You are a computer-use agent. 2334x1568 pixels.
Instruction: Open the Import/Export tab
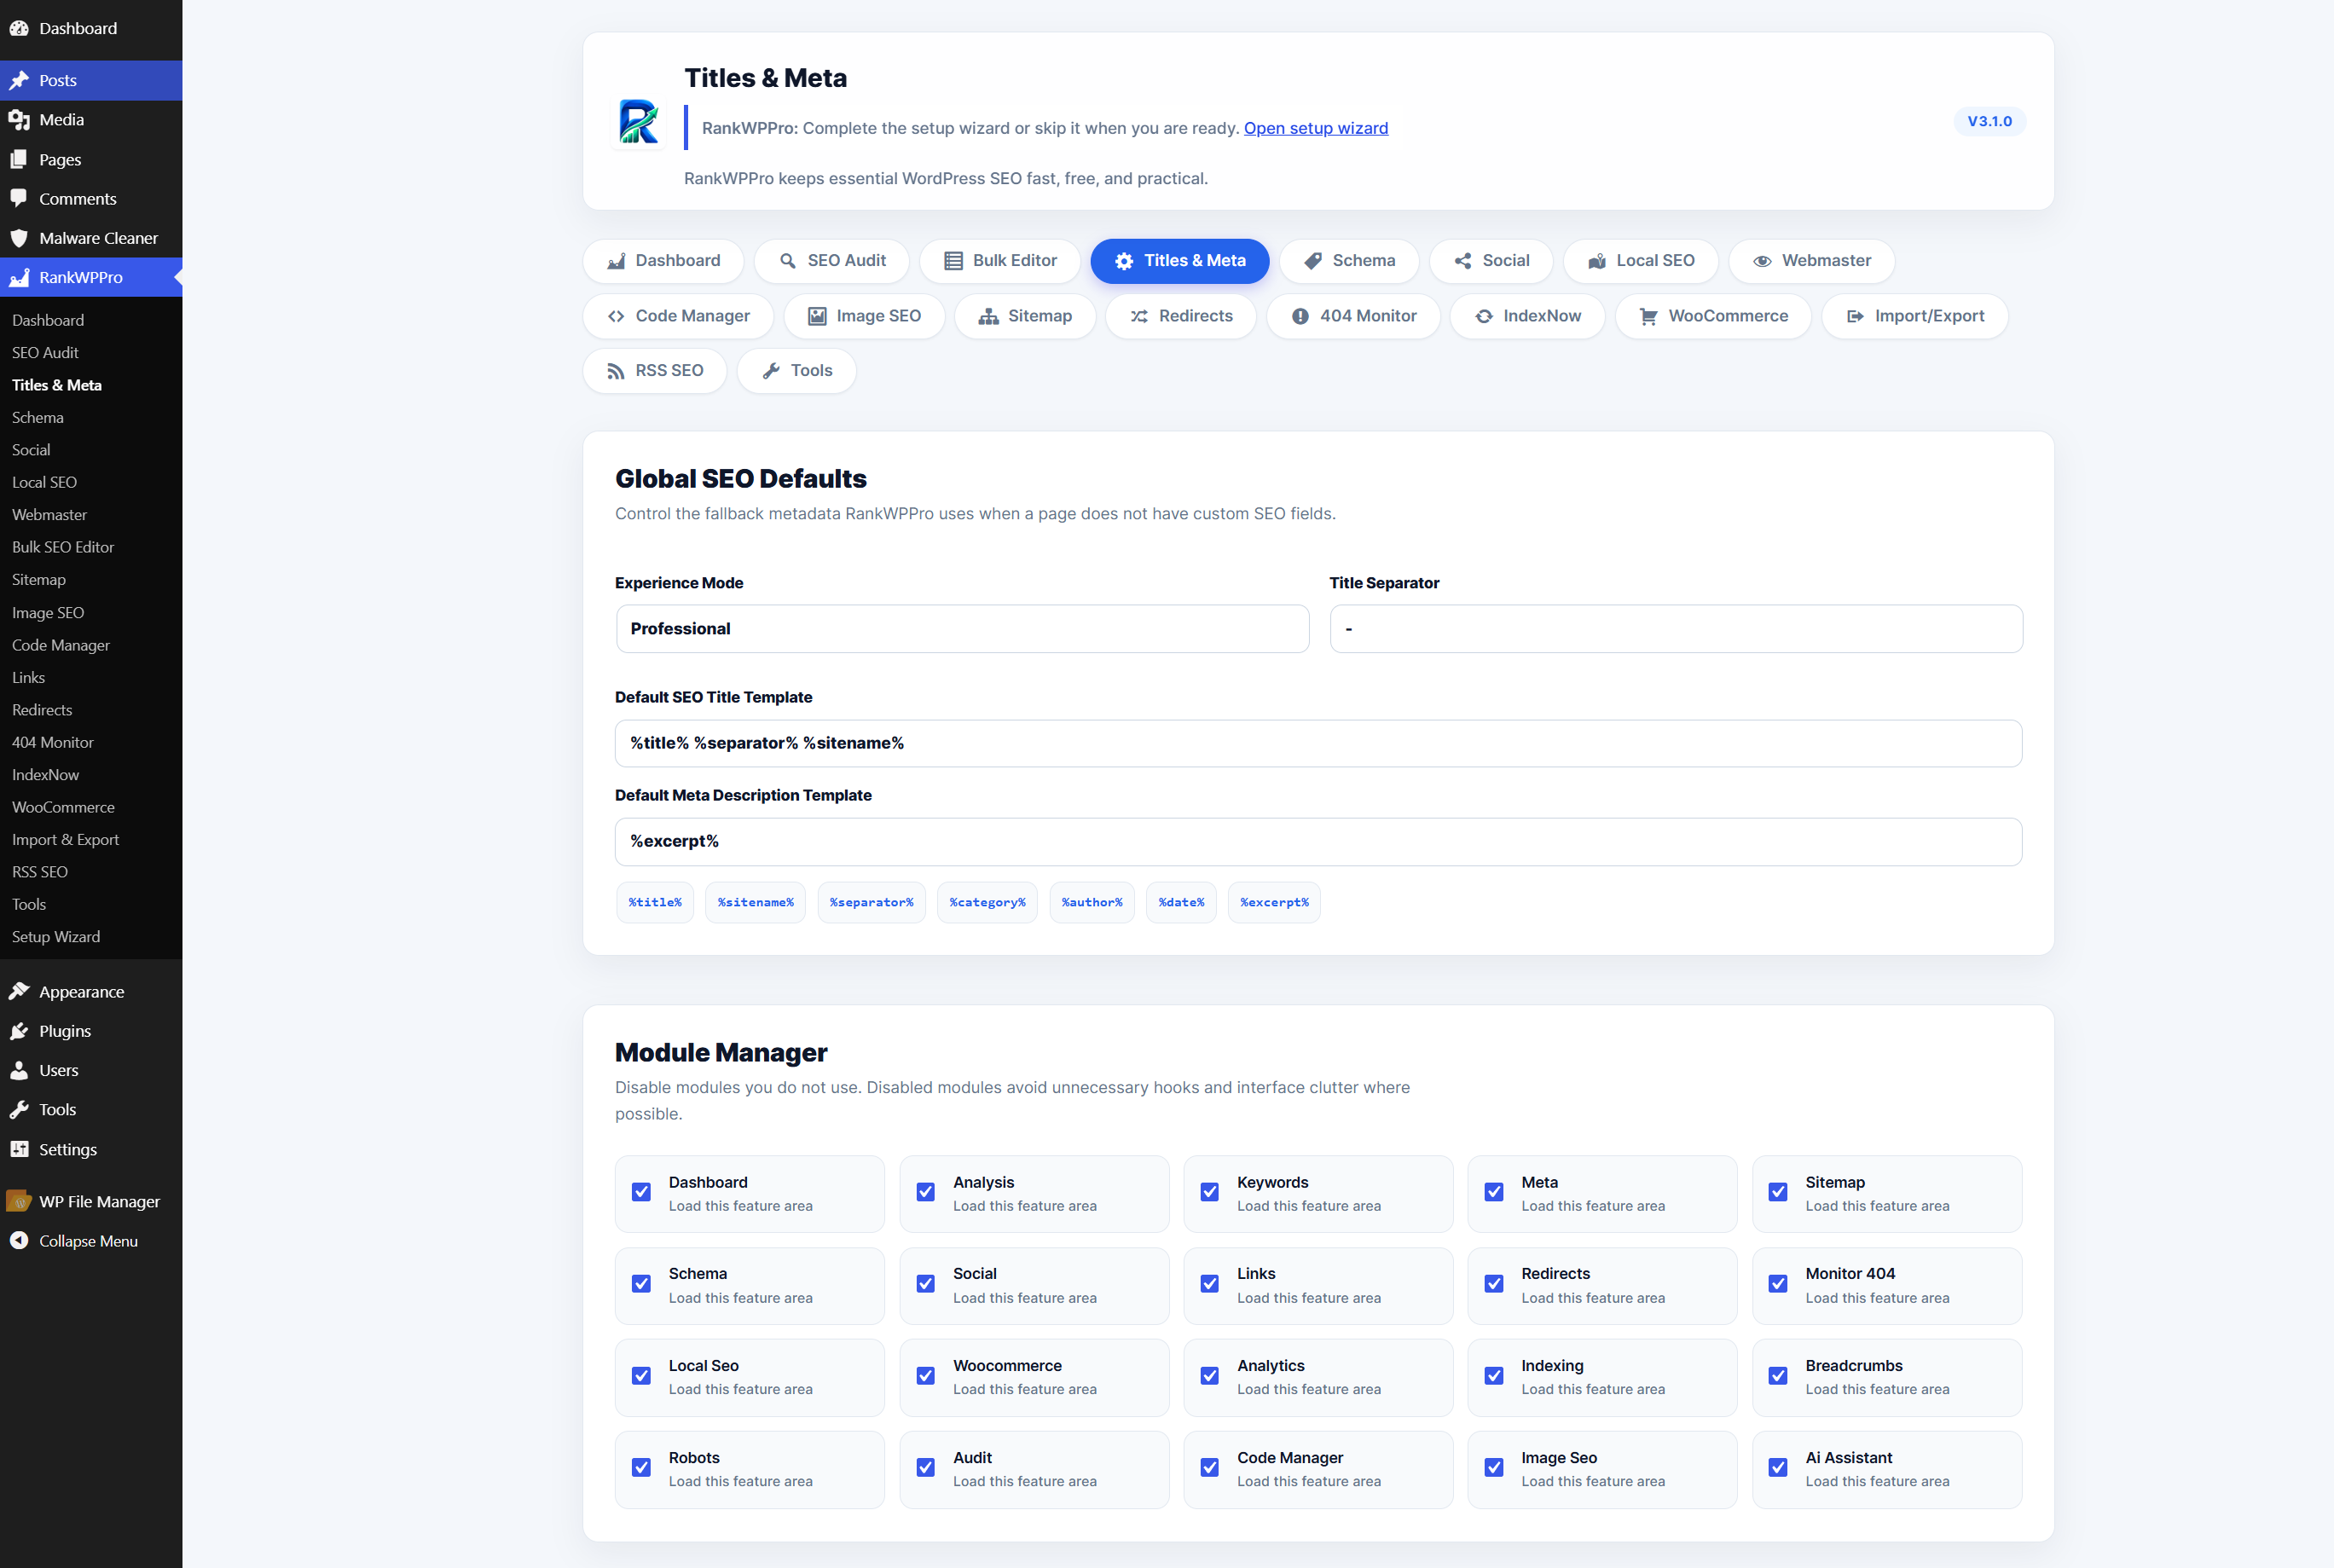[x=1914, y=316]
